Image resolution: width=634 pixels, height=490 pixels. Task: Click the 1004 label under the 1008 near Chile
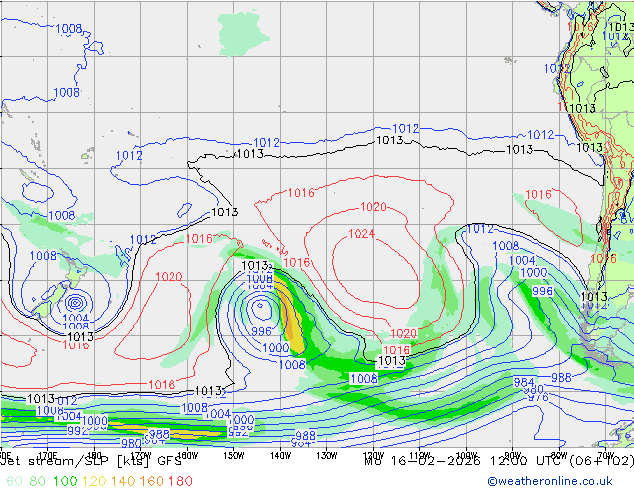(x=522, y=260)
